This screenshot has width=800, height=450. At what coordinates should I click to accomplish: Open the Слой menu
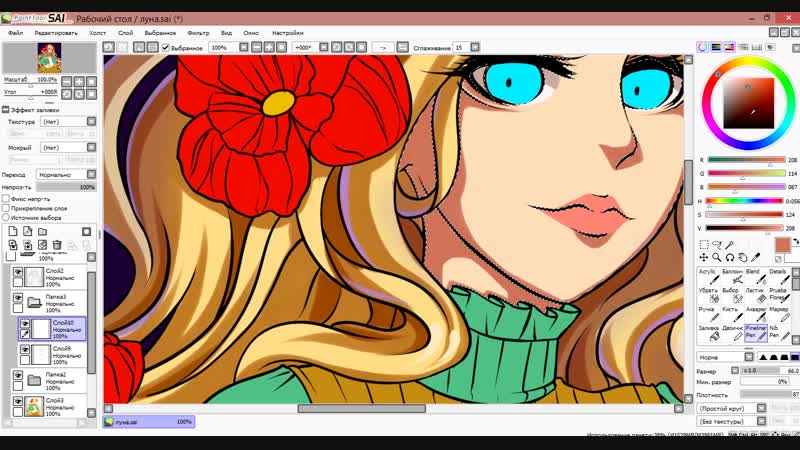click(126, 33)
